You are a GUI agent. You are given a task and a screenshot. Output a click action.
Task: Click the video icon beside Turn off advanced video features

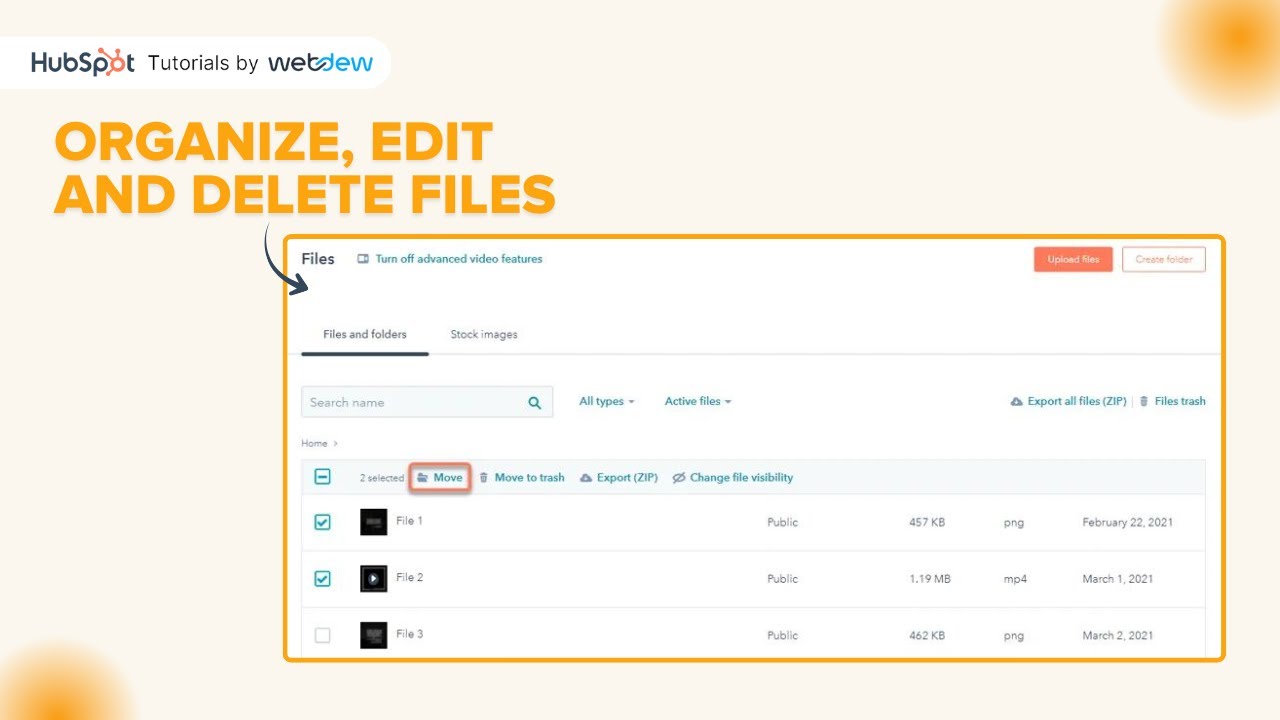point(363,259)
